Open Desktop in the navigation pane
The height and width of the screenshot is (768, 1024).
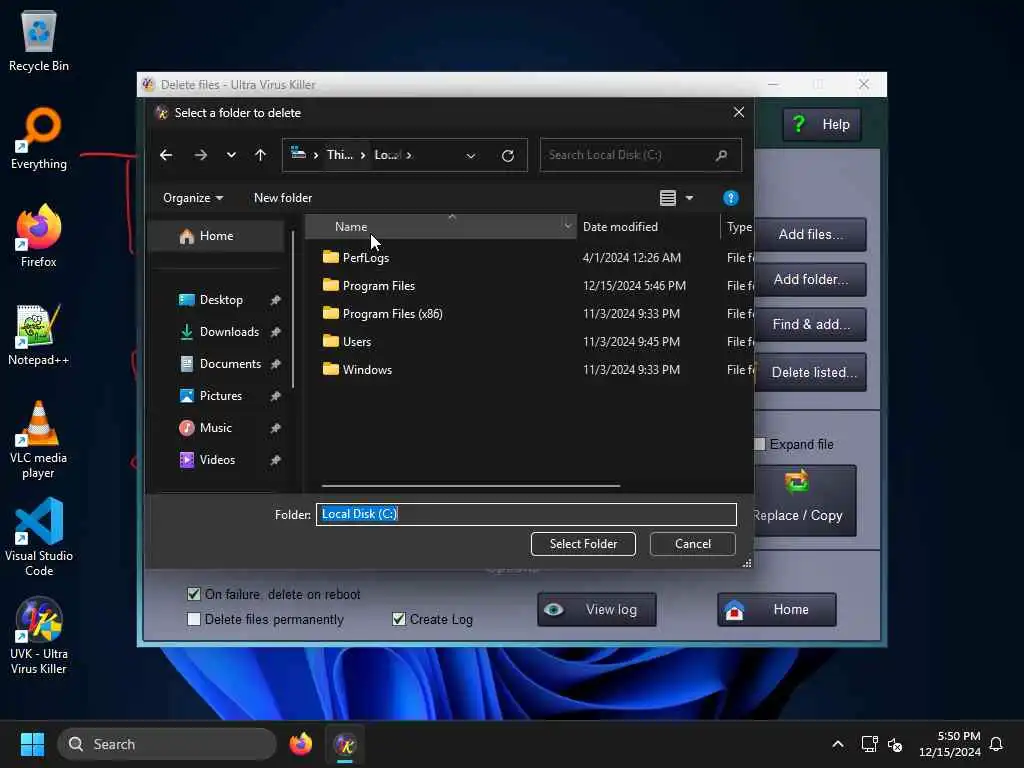point(221,300)
